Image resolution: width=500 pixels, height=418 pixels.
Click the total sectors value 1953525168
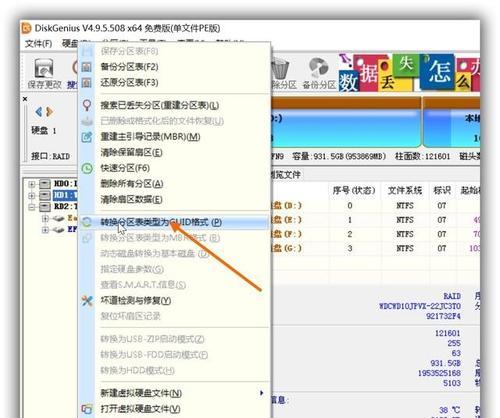point(439,373)
